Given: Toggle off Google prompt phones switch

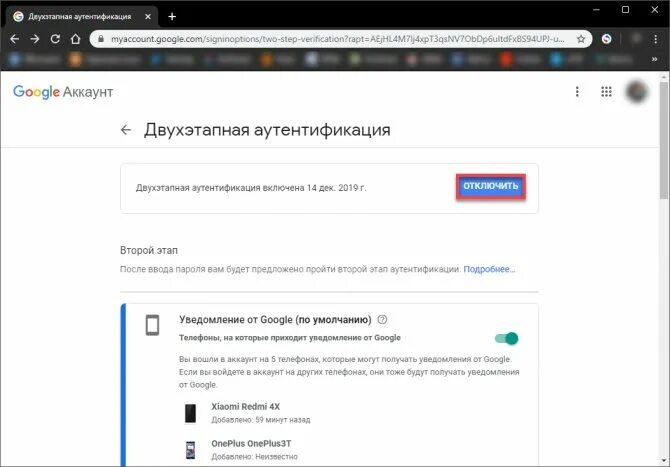Looking at the screenshot, I should pyautogui.click(x=507, y=338).
